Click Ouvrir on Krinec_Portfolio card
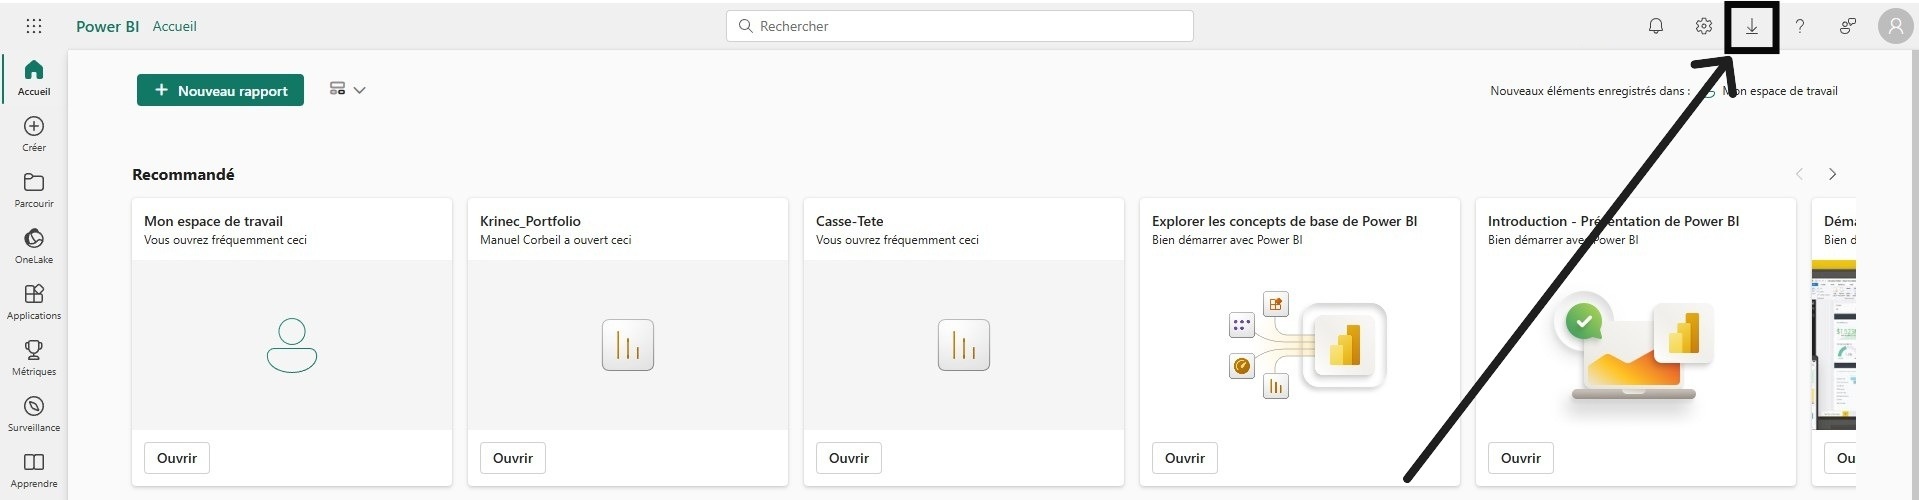This screenshot has width=1919, height=500. click(513, 458)
